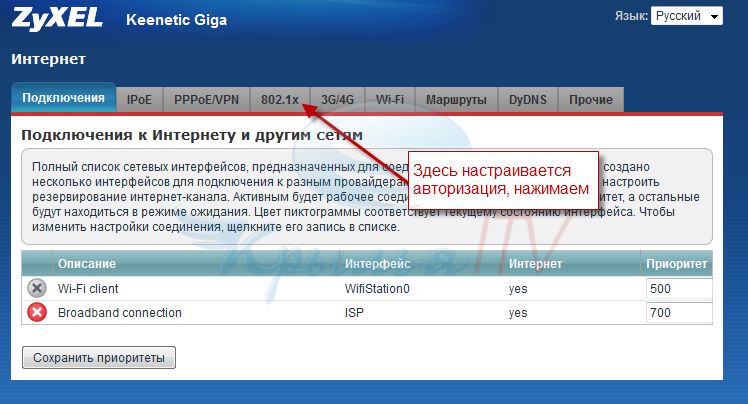The width and height of the screenshot is (748, 404).
Task: Click the Keenetic Giga title text
Action: 177,20
